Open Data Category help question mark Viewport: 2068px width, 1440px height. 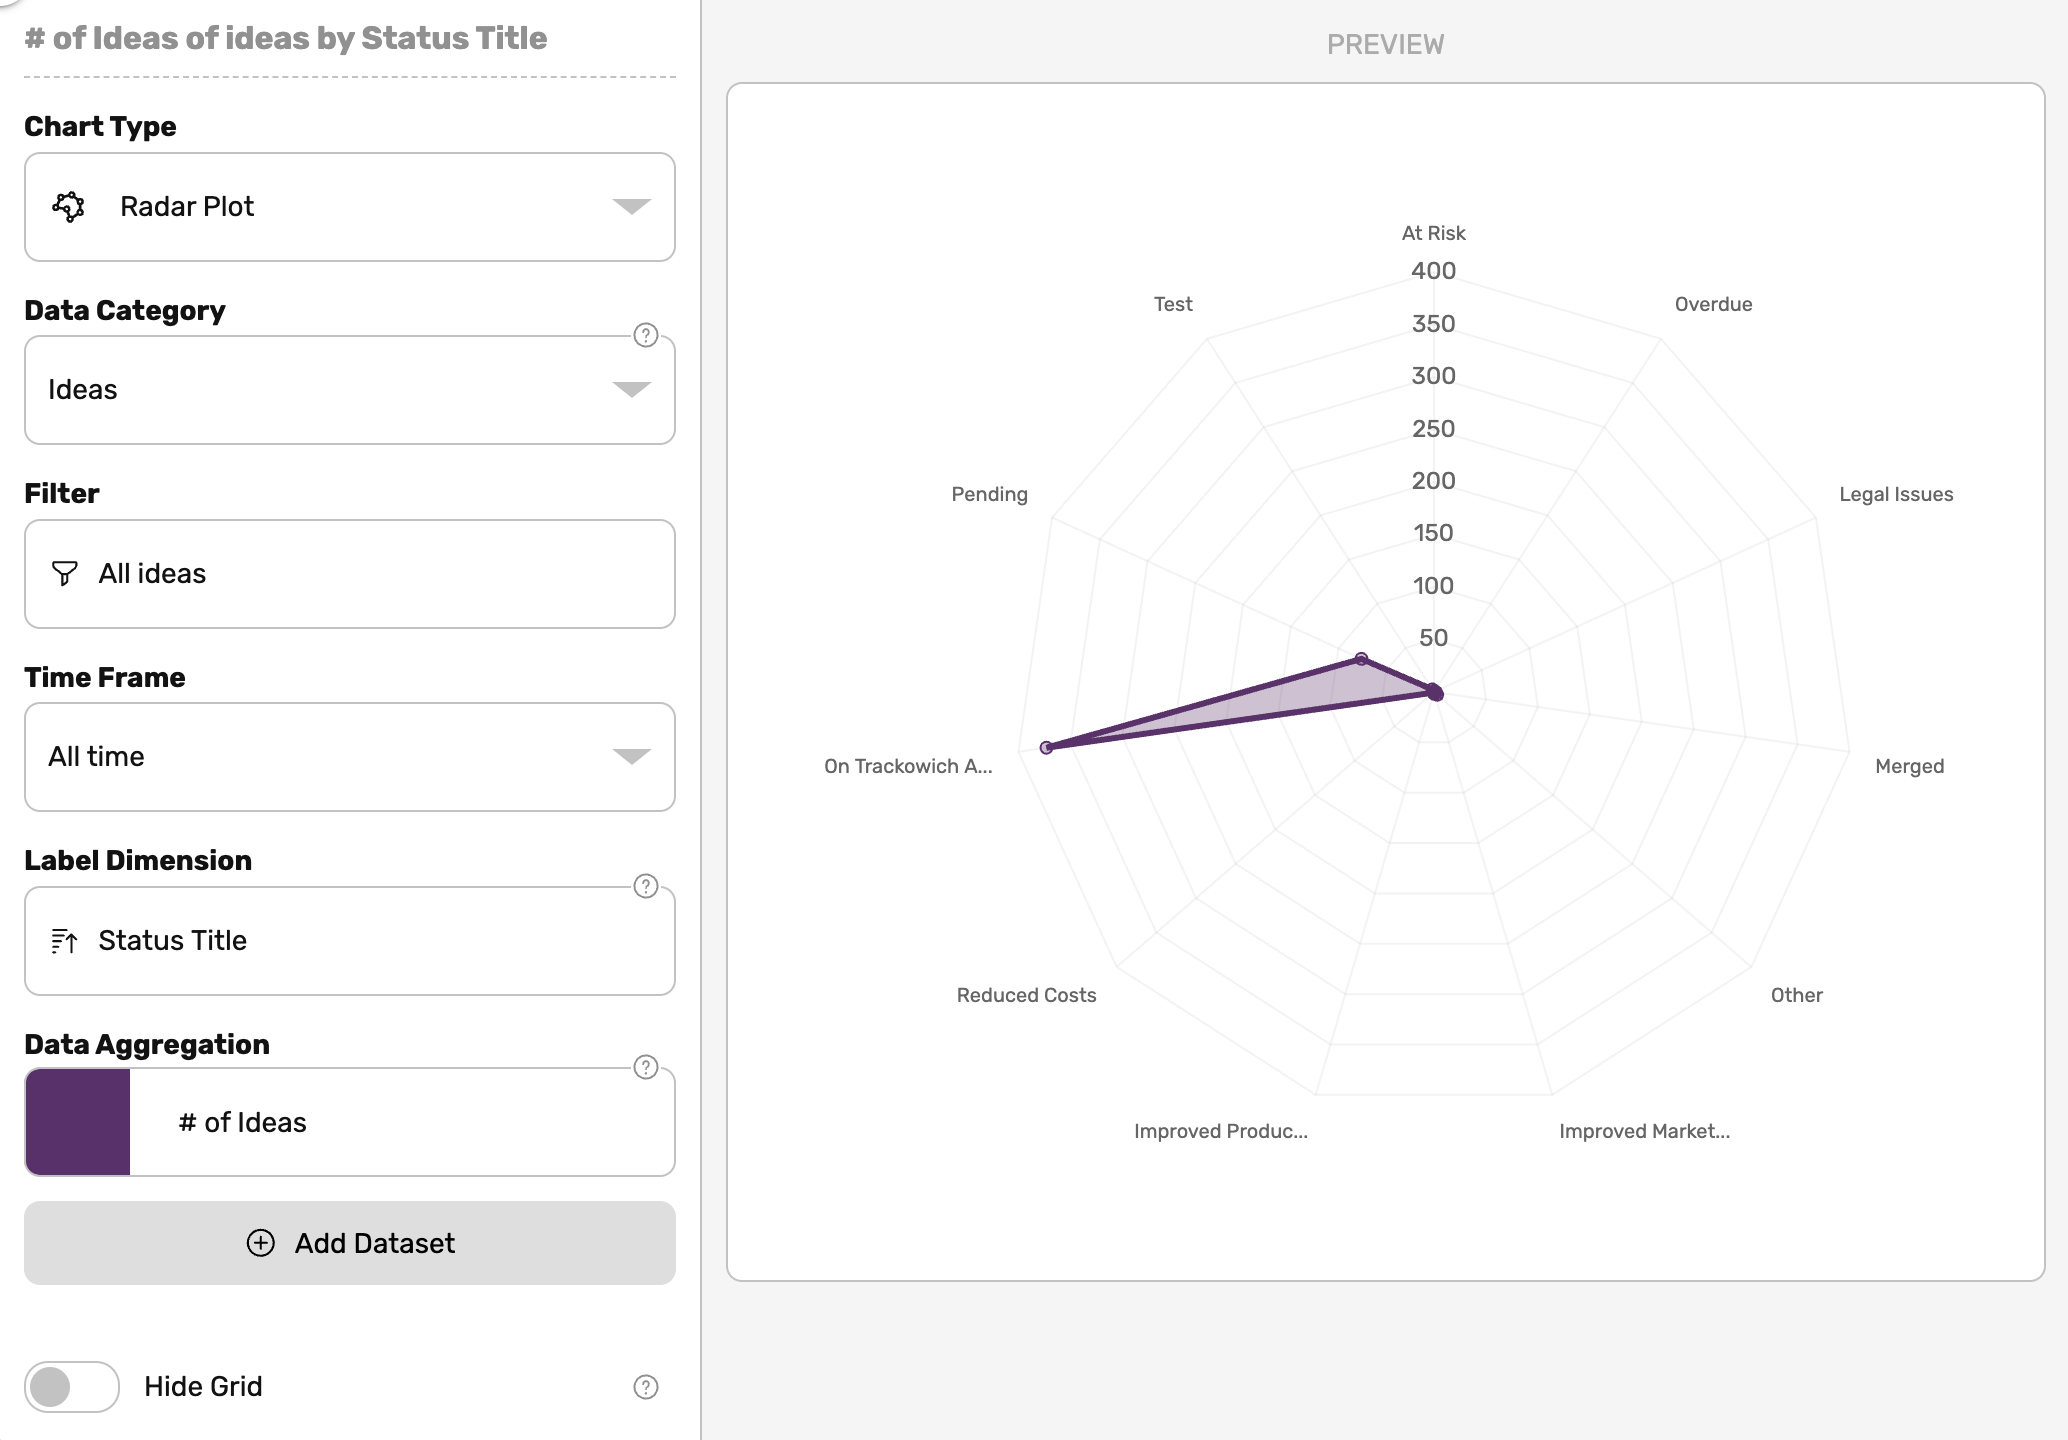pyautogui.click(x=646, y=335)
